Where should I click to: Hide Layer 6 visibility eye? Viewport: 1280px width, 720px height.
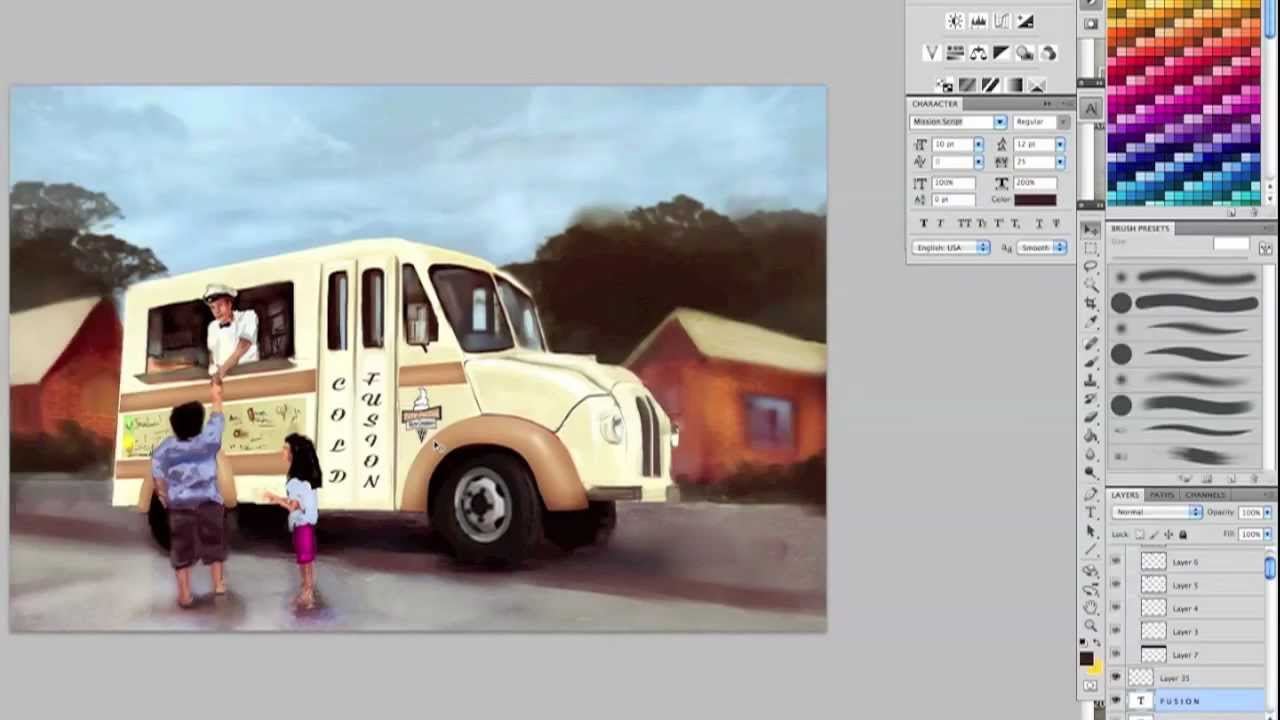pos(1116,562)
